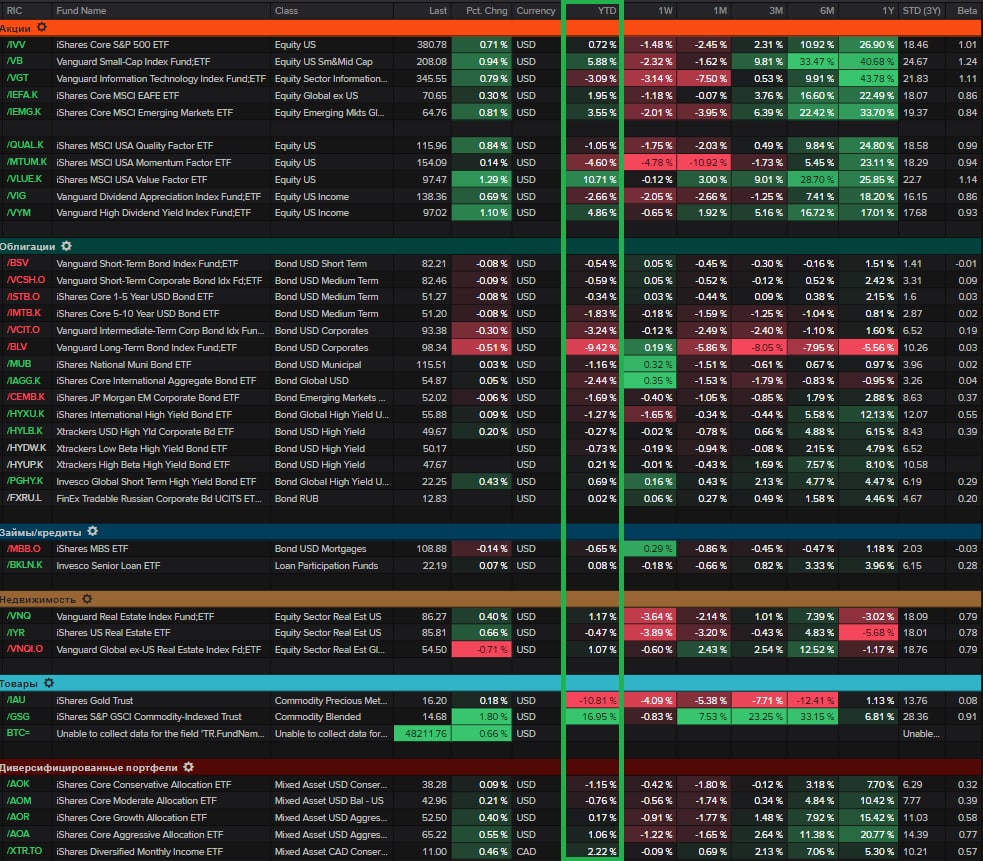
Task: Open settings gear next to Облигации section
Action: click(66, 246)
